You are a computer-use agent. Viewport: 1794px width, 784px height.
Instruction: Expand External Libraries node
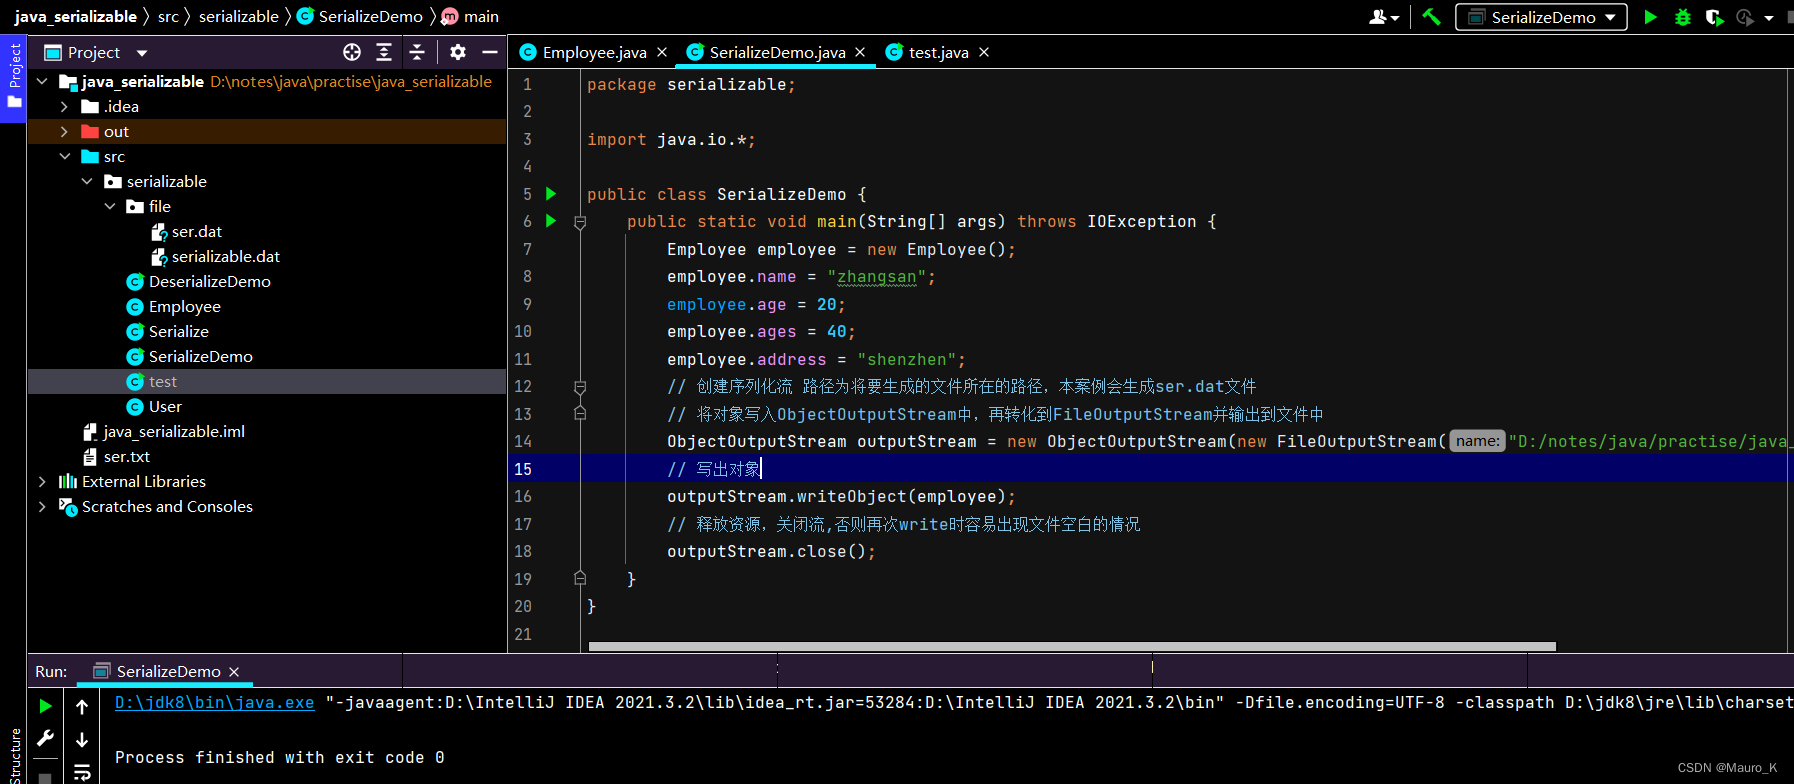(x=42, y=481)
